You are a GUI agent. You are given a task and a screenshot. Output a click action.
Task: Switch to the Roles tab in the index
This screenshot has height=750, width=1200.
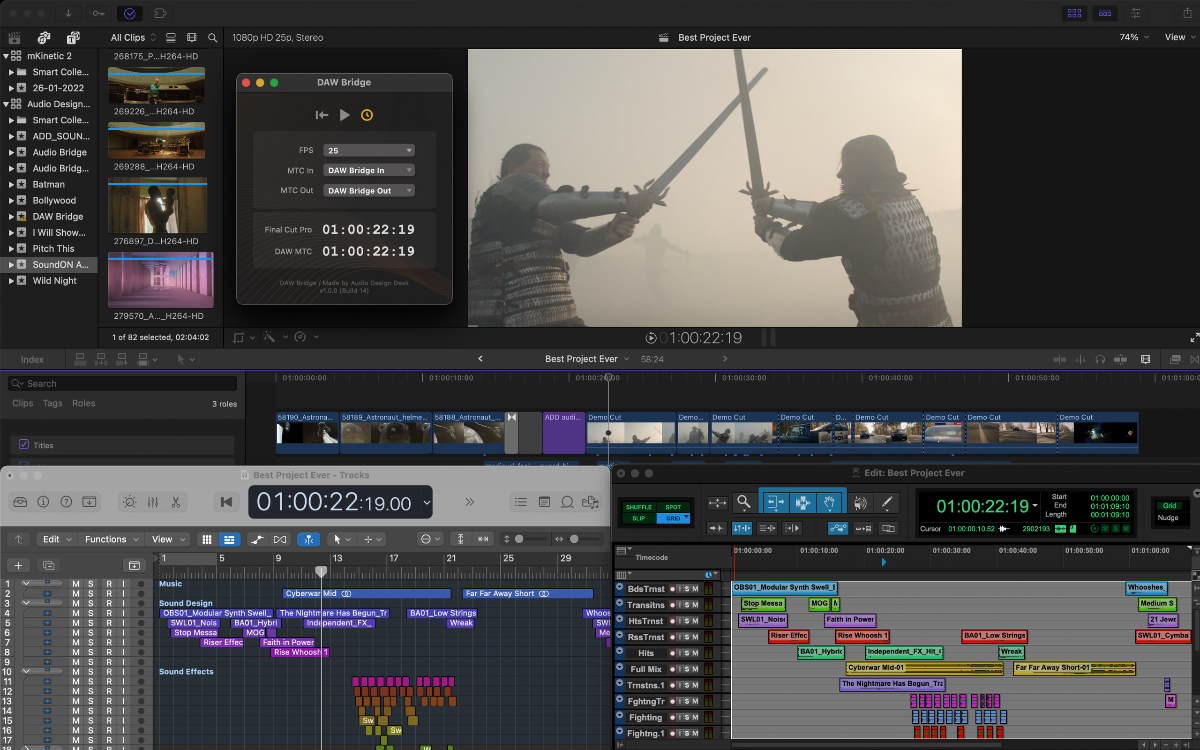click(83, 403)
